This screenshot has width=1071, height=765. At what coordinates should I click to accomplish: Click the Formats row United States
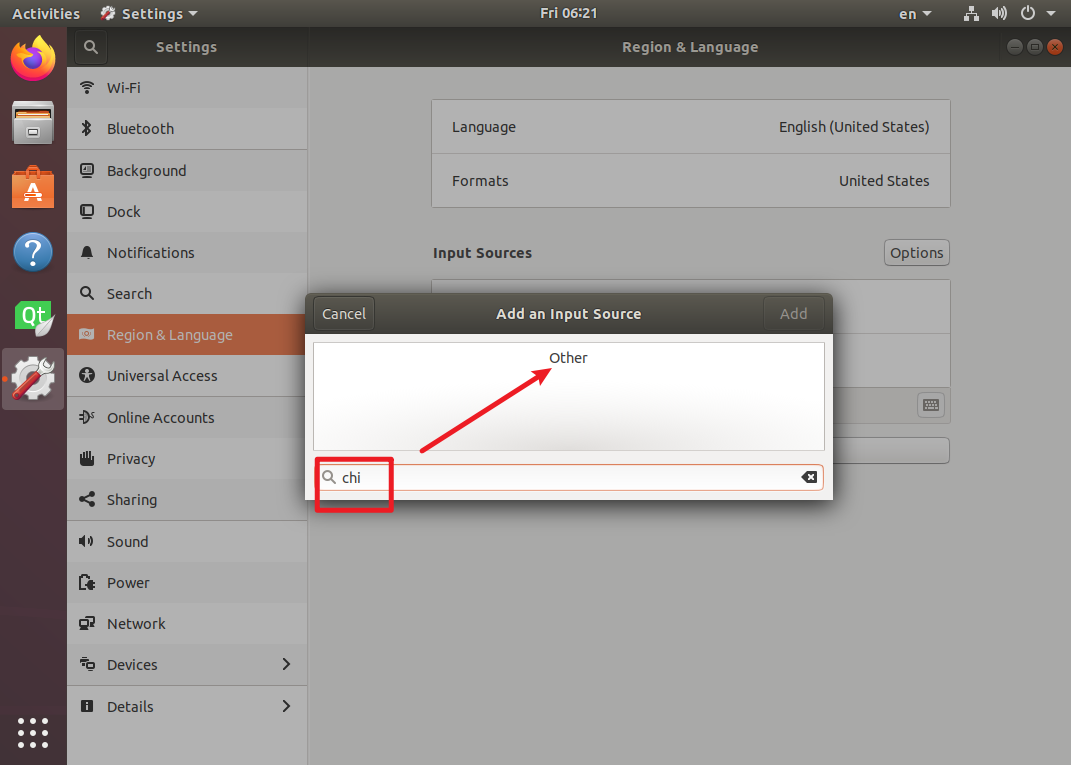[x=691, y=181]
